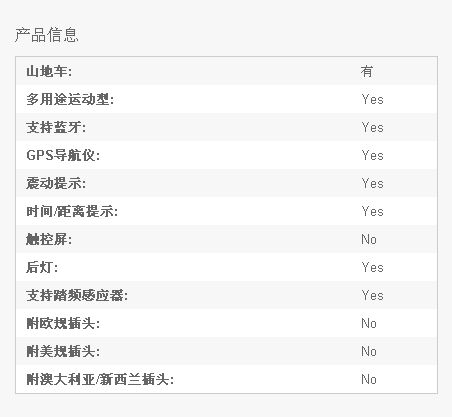Click the 产品信息 heading
This screenshot has height=417, width=452.
click(x=47, y=35)
